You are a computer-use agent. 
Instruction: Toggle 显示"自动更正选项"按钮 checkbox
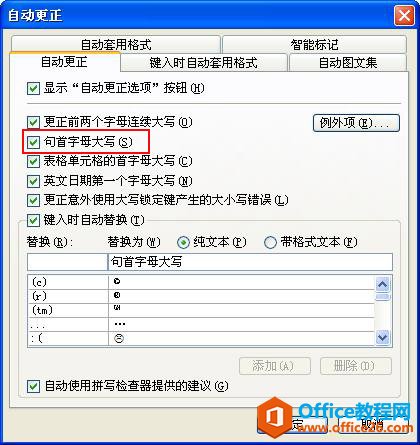pos(33,89)
